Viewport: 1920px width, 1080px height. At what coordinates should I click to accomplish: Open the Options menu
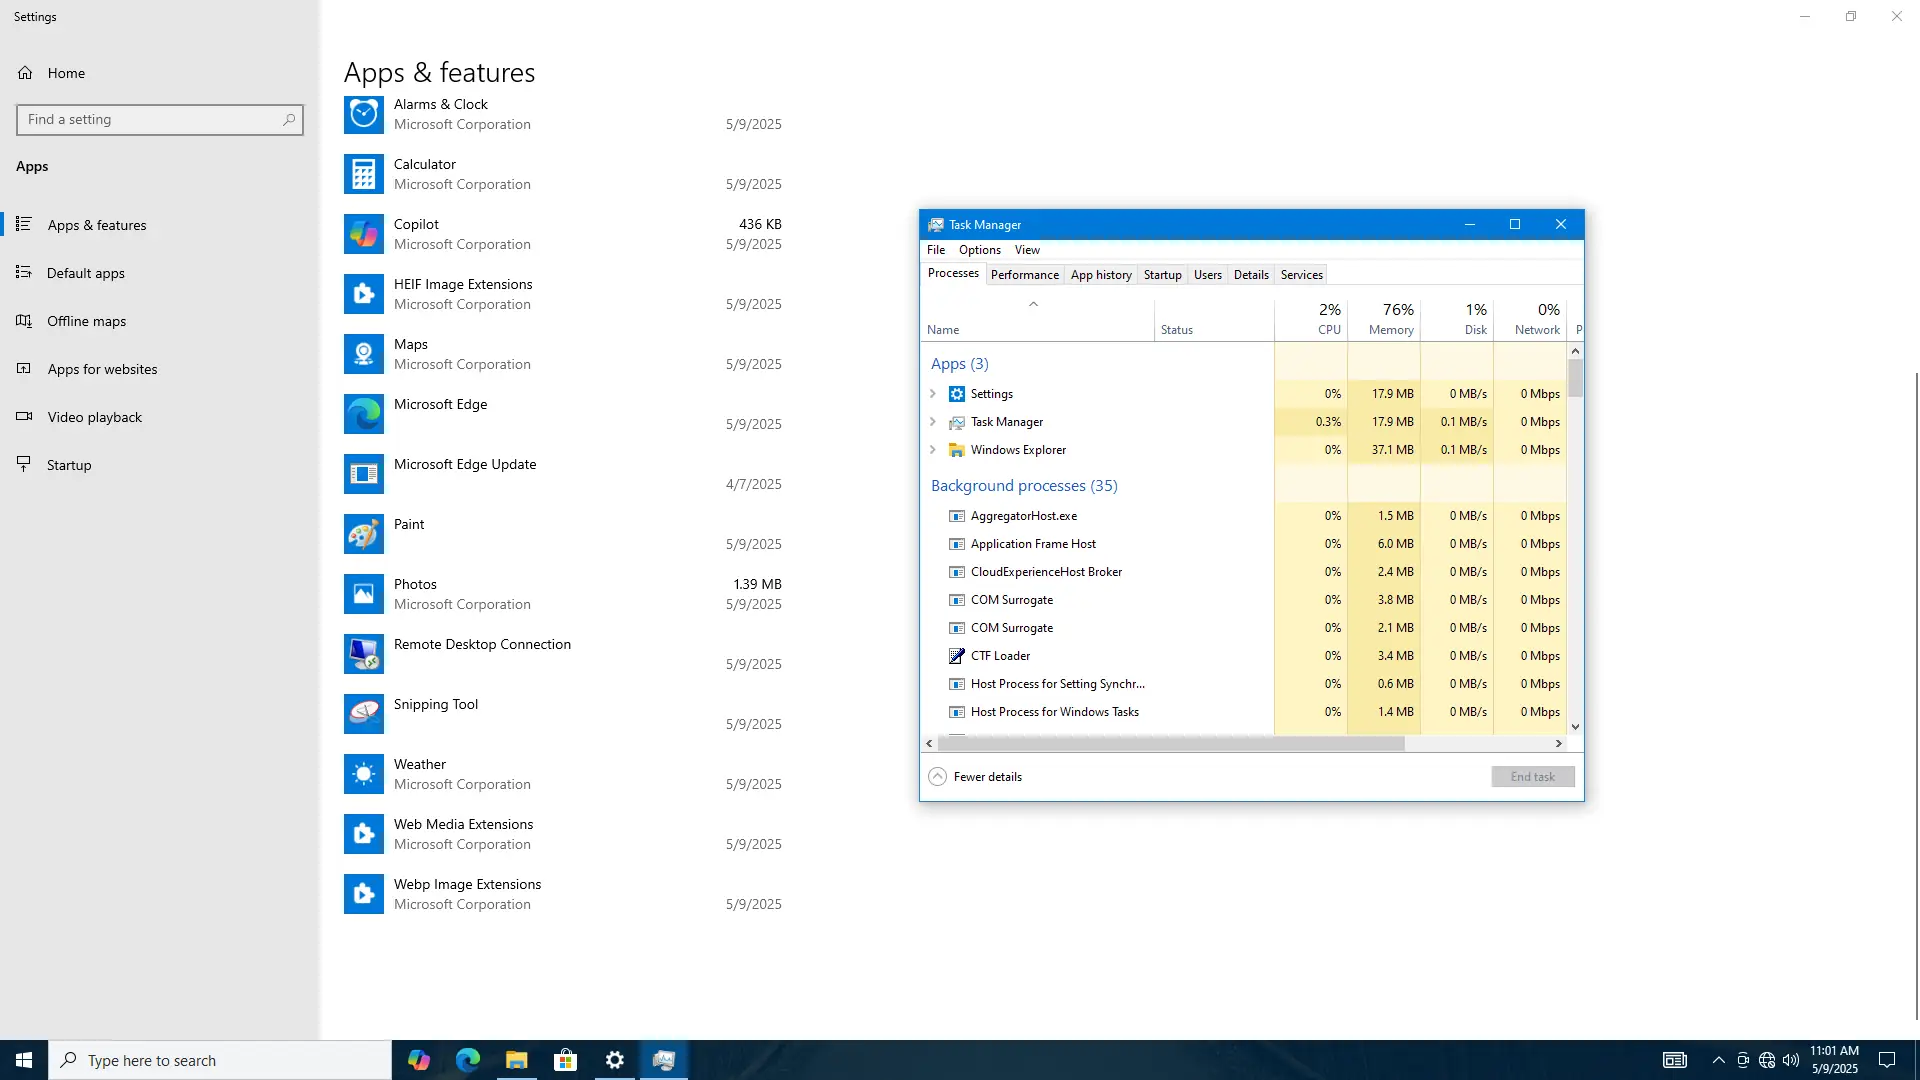(x=979, y=250)
